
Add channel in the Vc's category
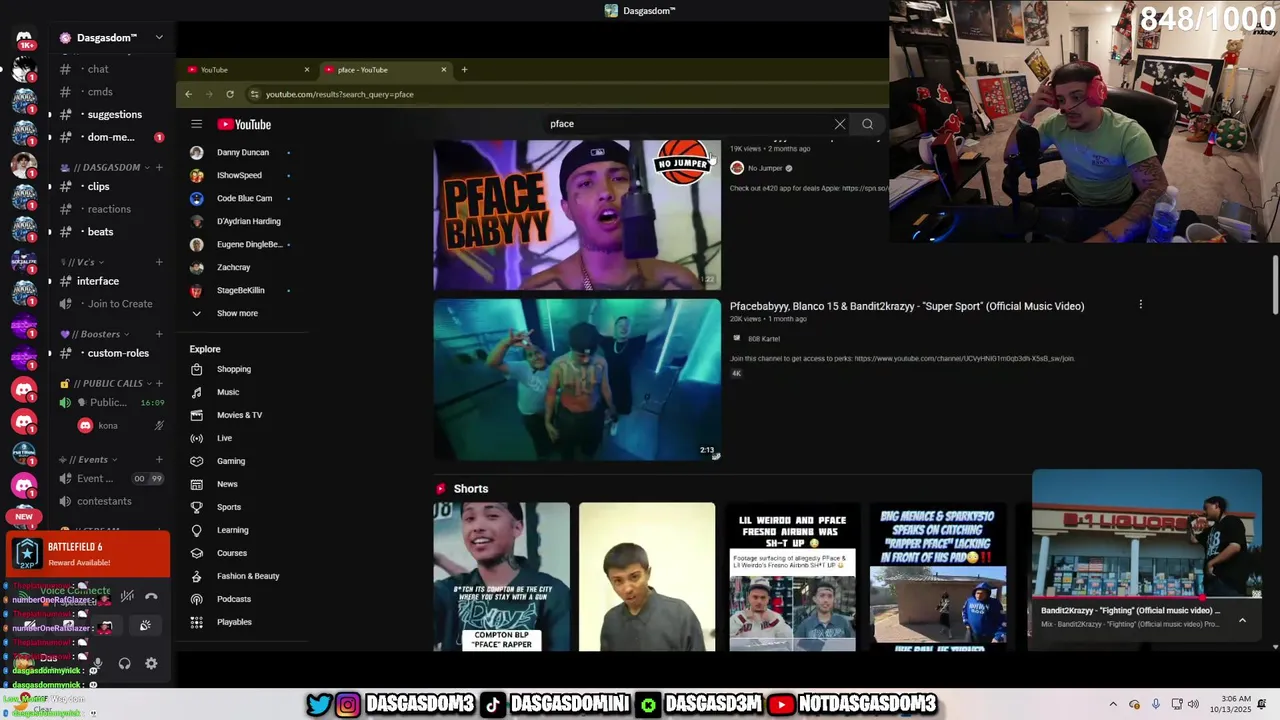click(158, 262)
